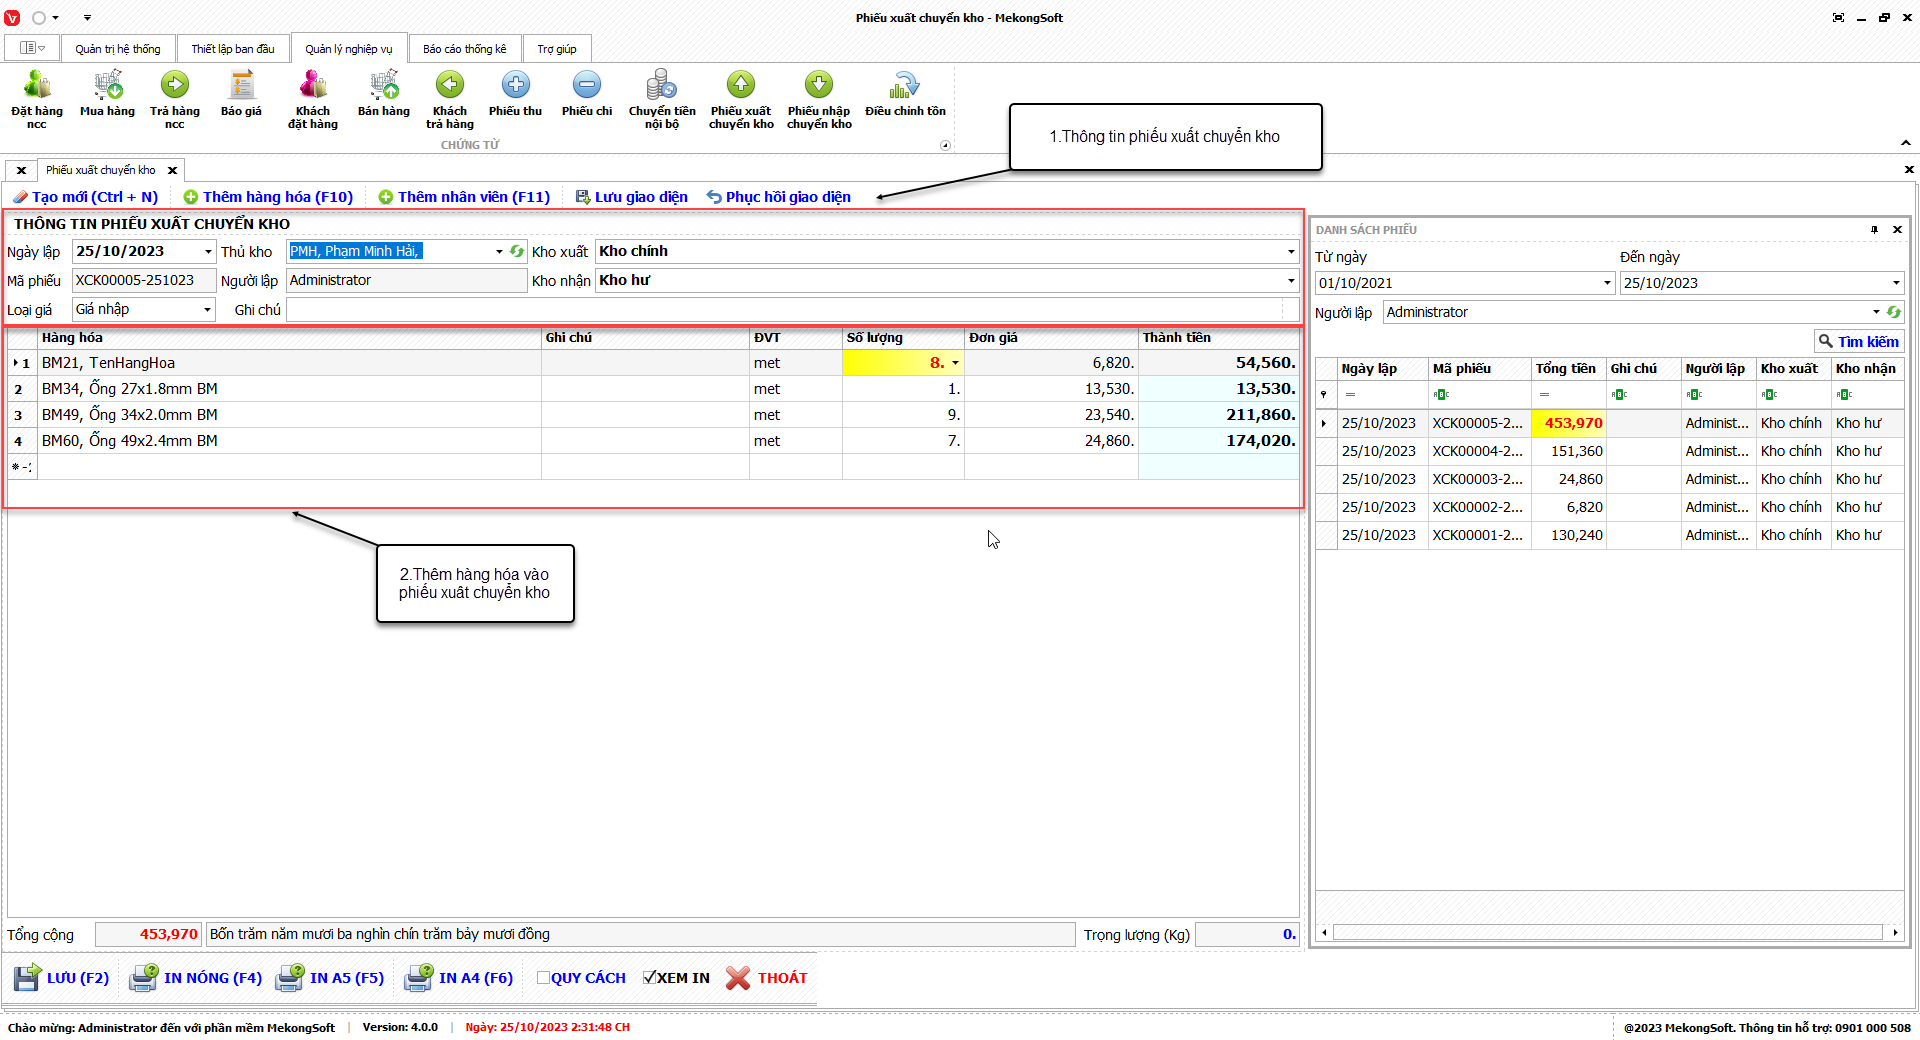1920x1040 pixels.
Task: Uncheck the XEM IN checkbox
Action: tap(650, 978)
